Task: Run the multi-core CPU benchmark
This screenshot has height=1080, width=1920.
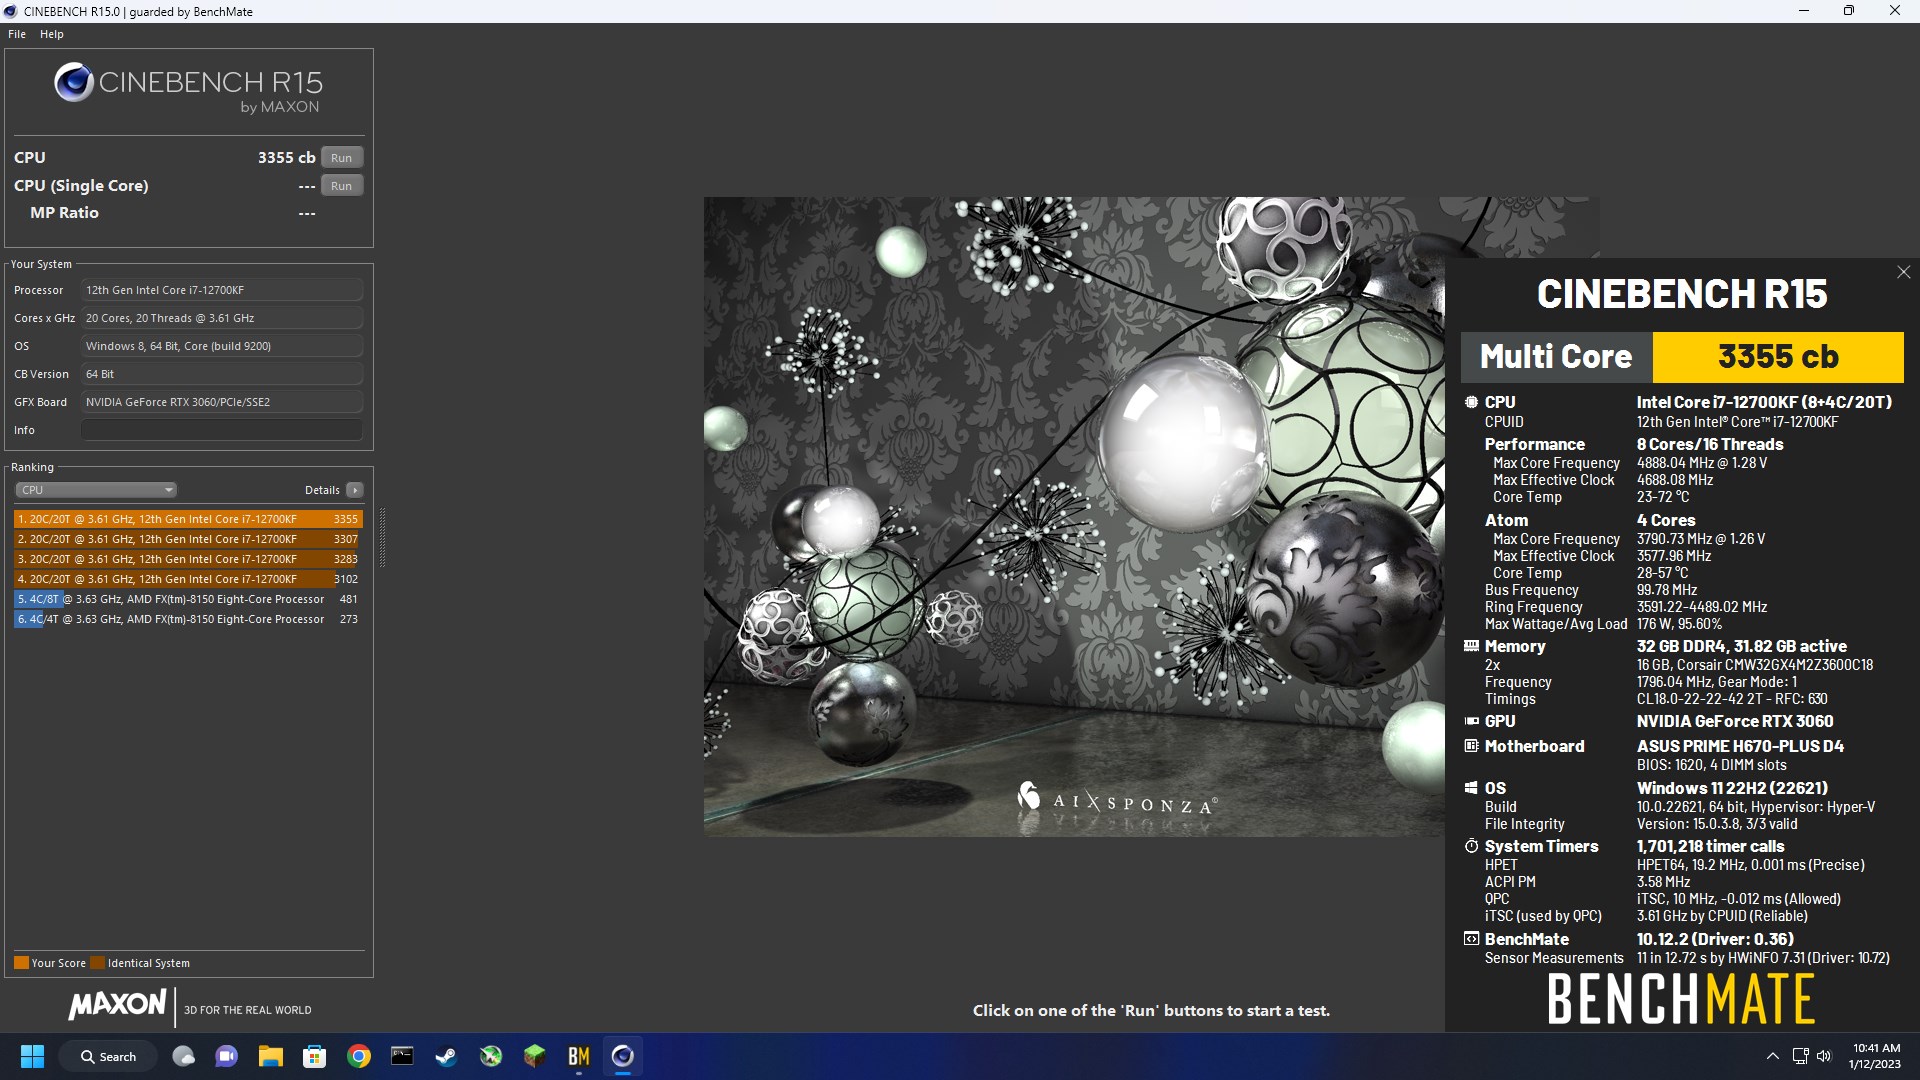Action: [341, 158]
